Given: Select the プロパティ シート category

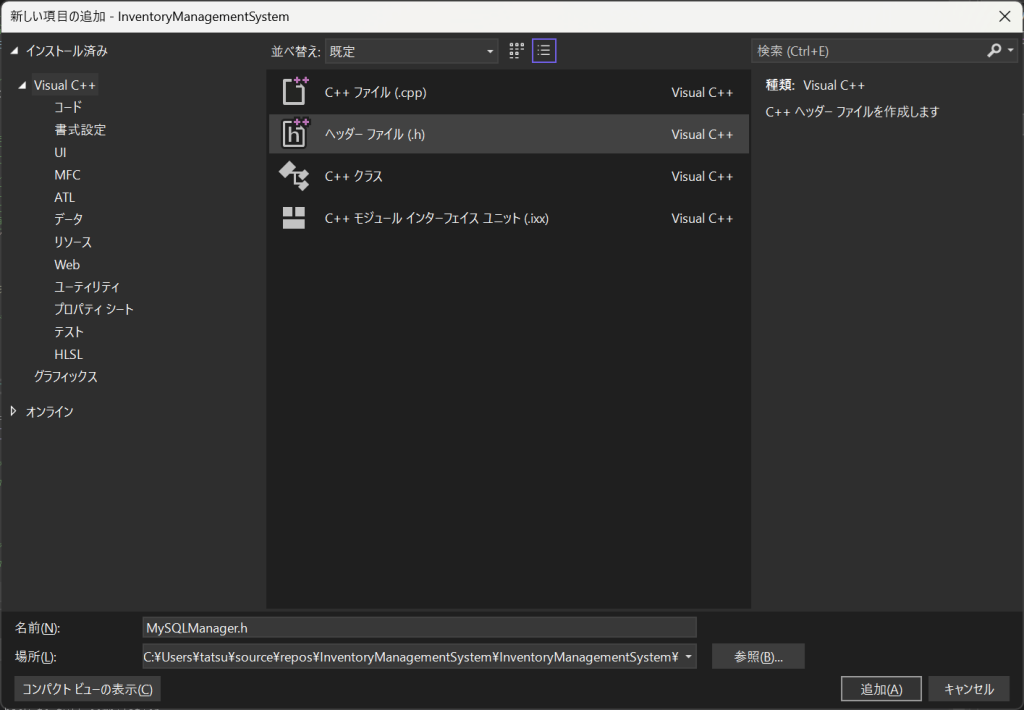Looking at the screenshot, I should coord(94,310).
